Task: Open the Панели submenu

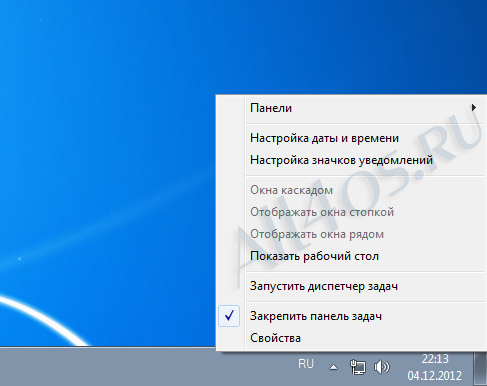Action: tap(352, 108)
